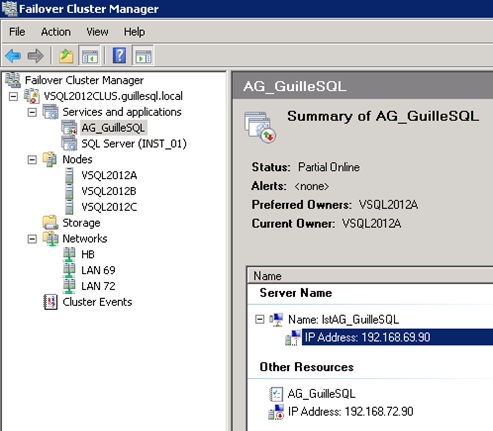
Task: Collapse the Networks tree branch
Action: pyautogui.click(x=32, y=239)
